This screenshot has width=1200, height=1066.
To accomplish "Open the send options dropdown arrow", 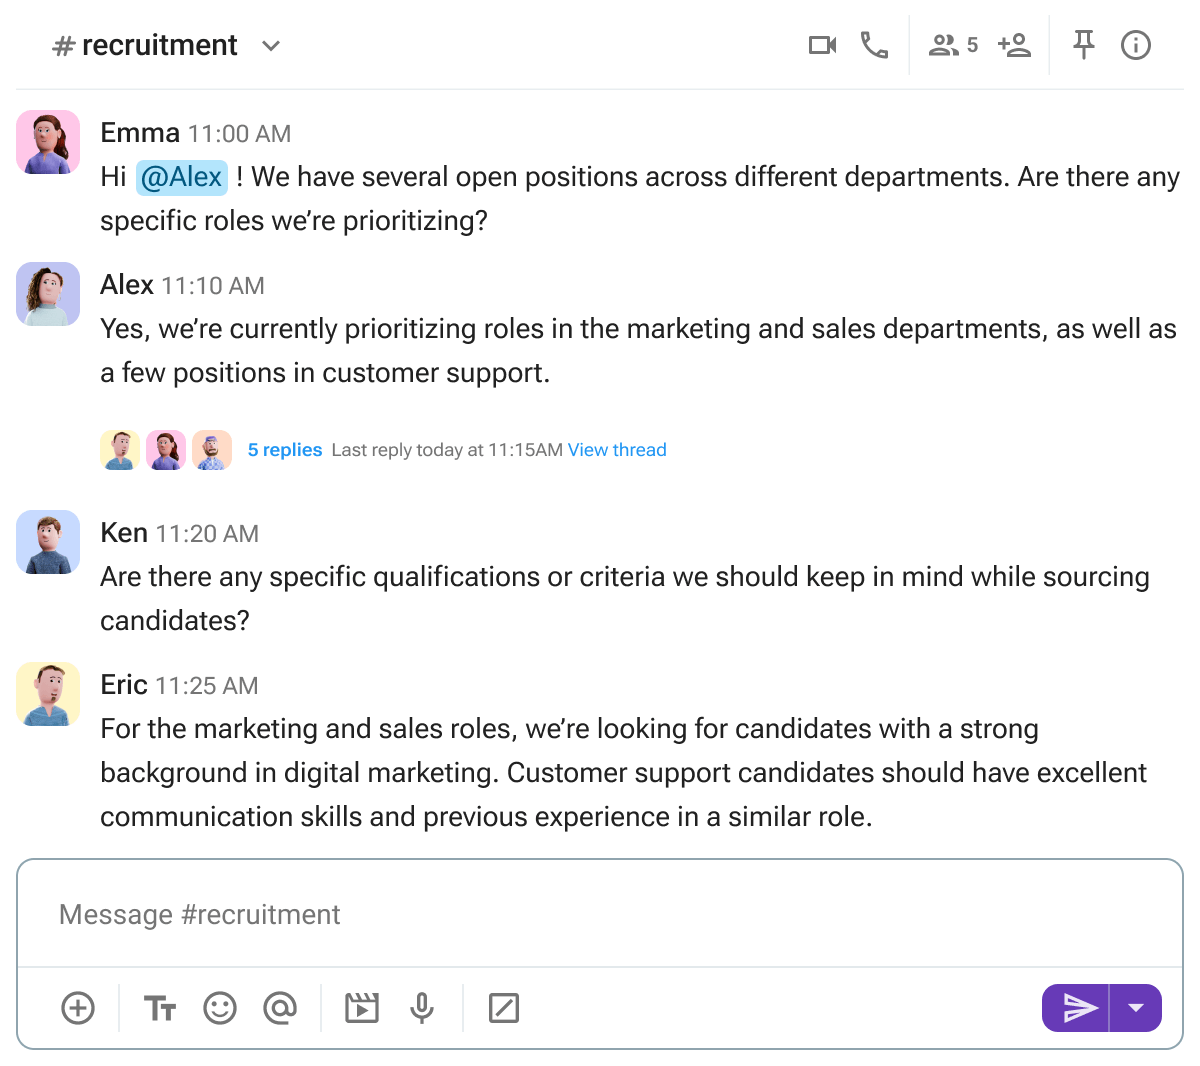I will [x=1137, y=1008].
